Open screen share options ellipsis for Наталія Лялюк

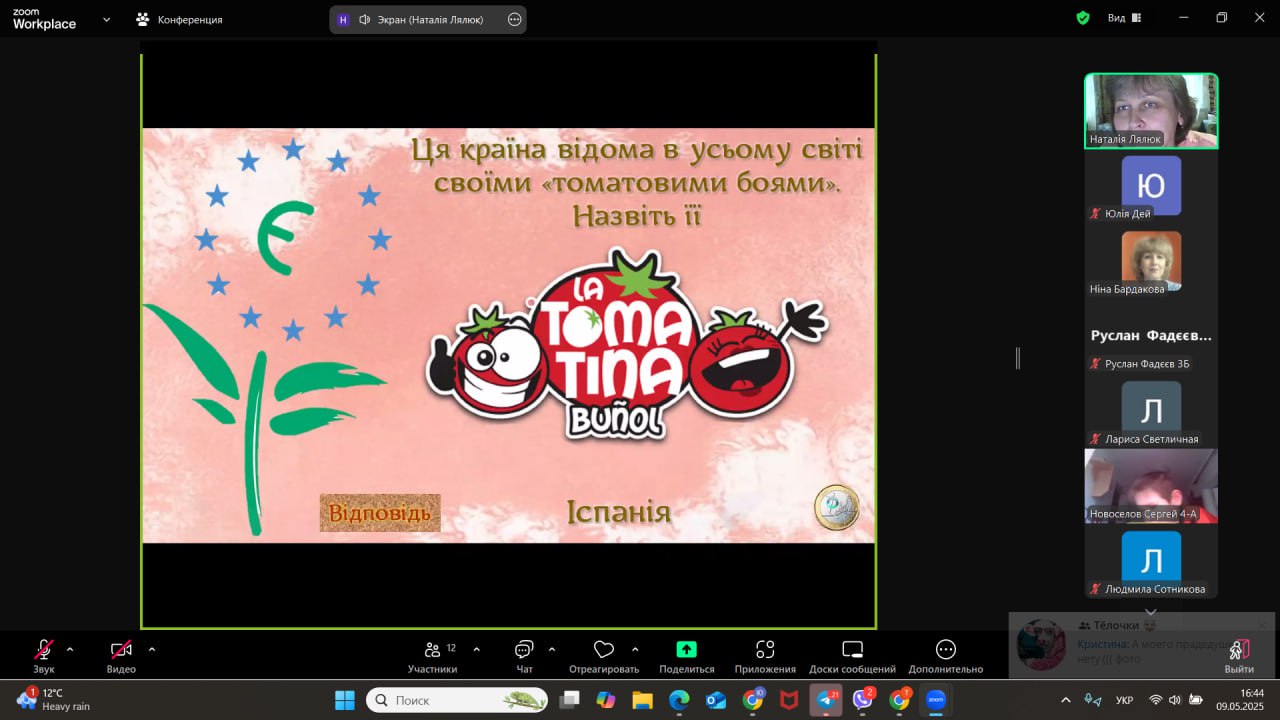[x=514, y=19]
